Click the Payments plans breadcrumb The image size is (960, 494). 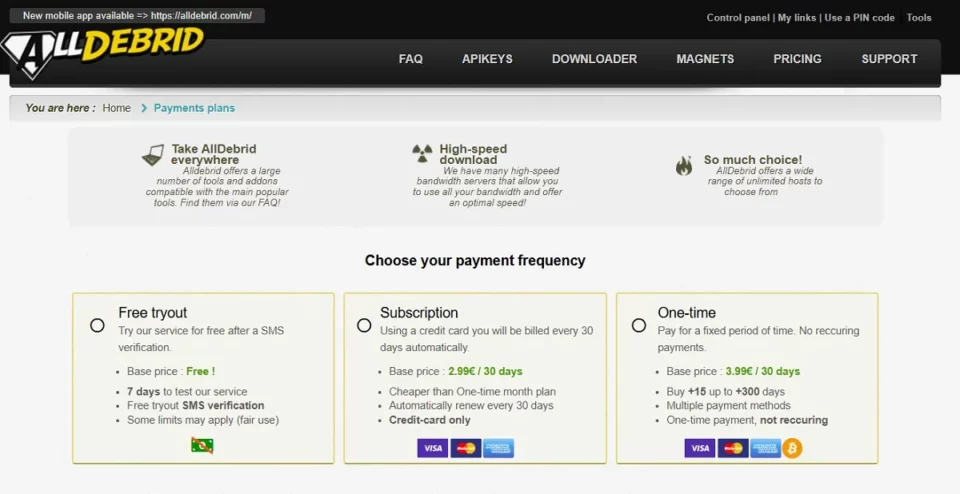coord(194,108)
